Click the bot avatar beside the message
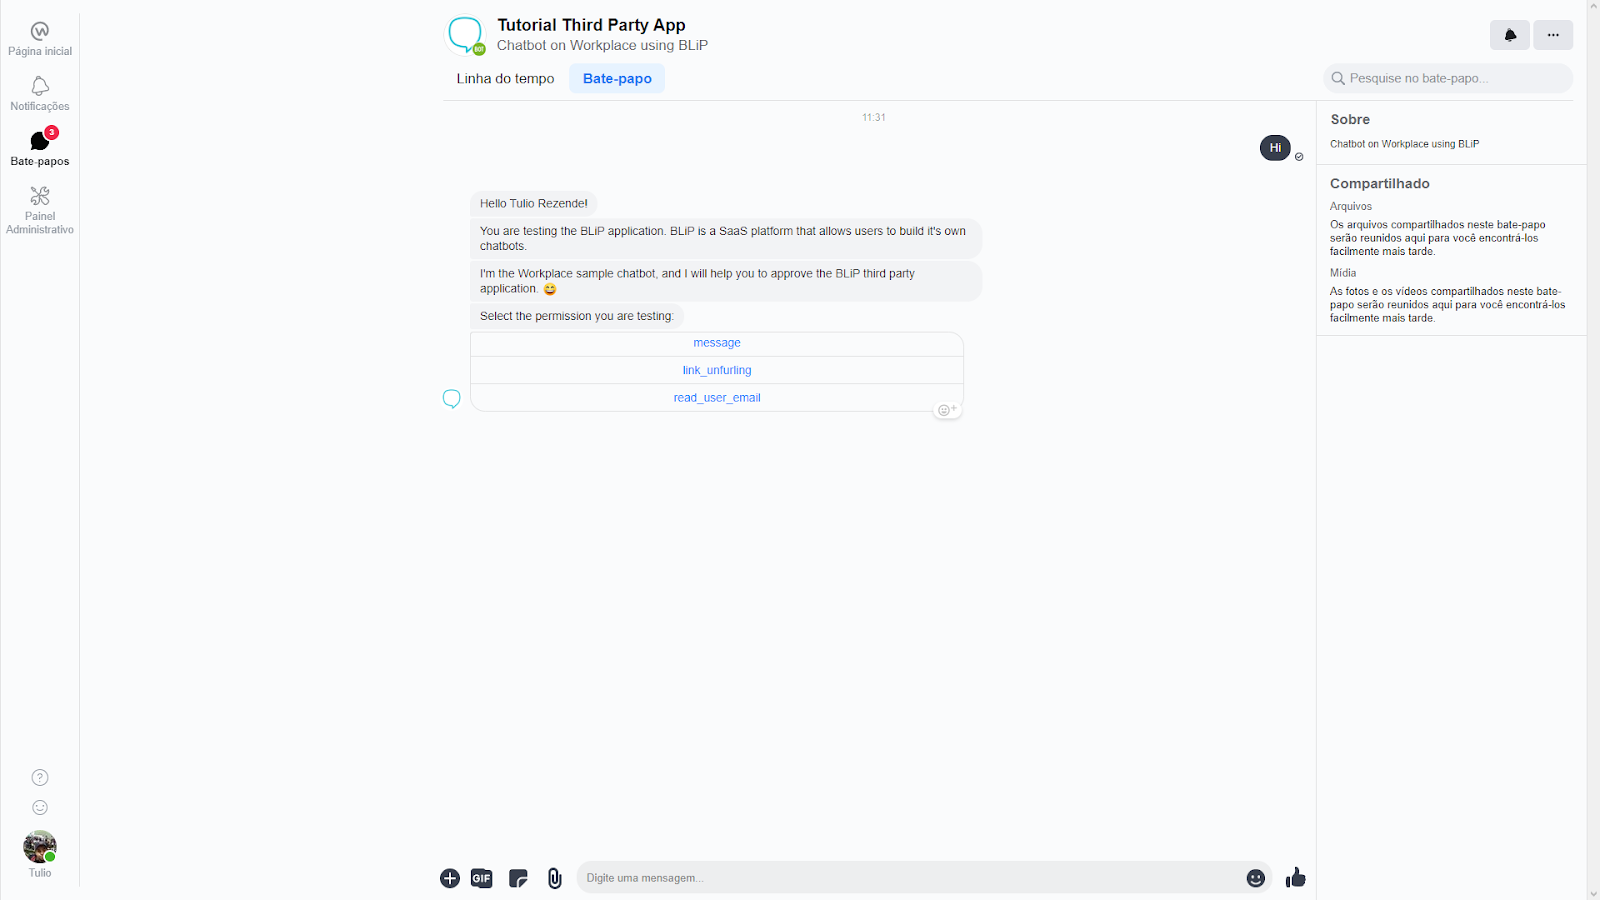The width and height of the screenshot is (1600, 900). coord(452,399)
